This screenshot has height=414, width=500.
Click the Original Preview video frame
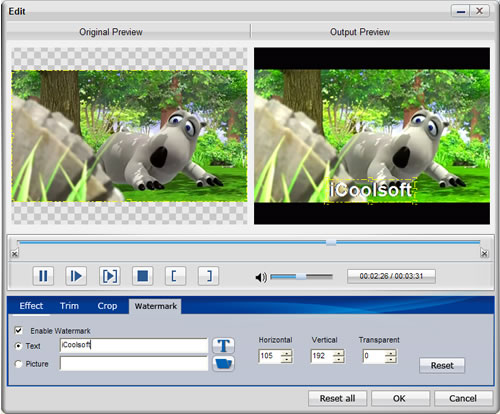click(129, 136)
